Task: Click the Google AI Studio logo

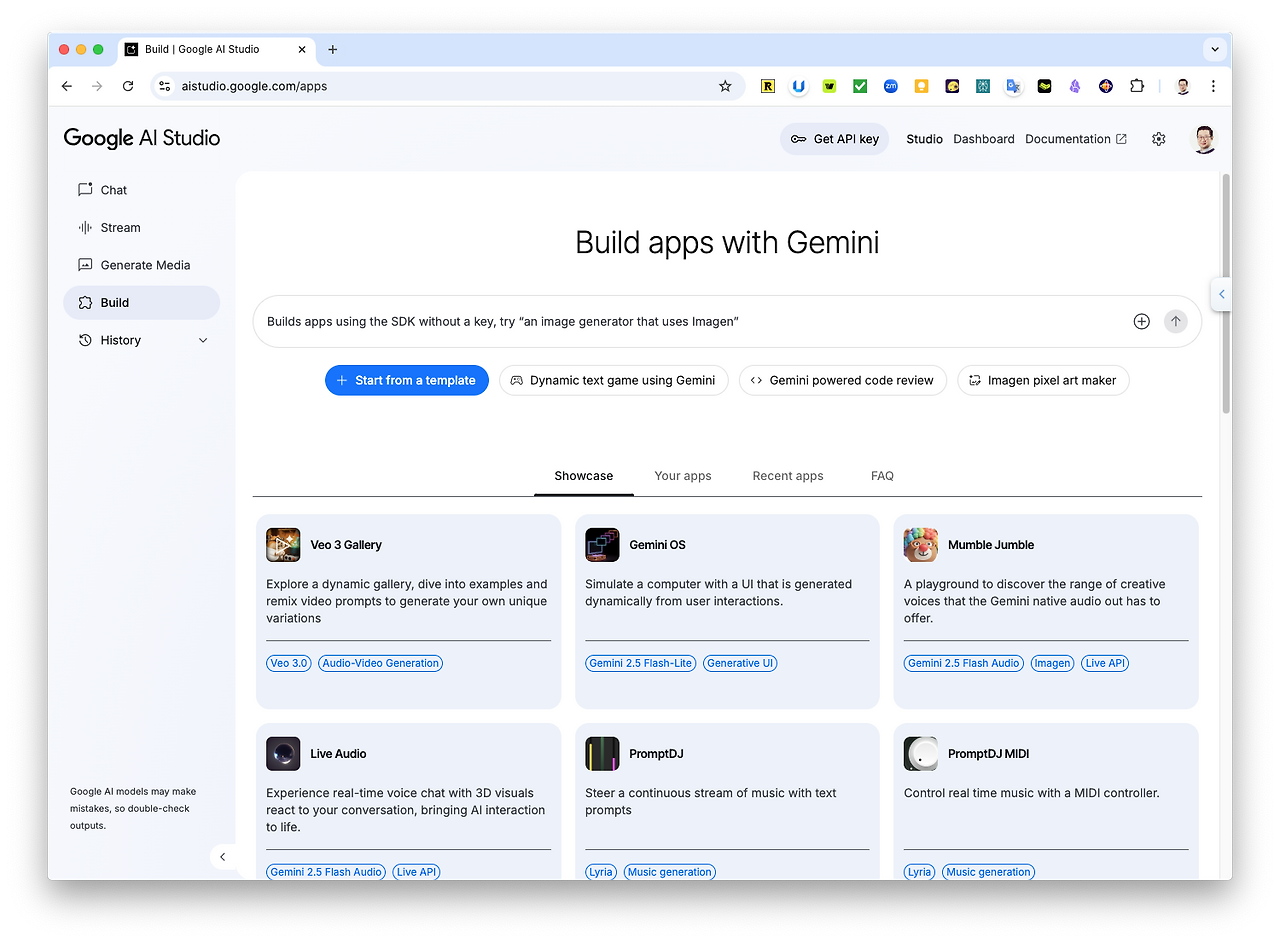Action: pyautogui.click(x=142, y=138)
